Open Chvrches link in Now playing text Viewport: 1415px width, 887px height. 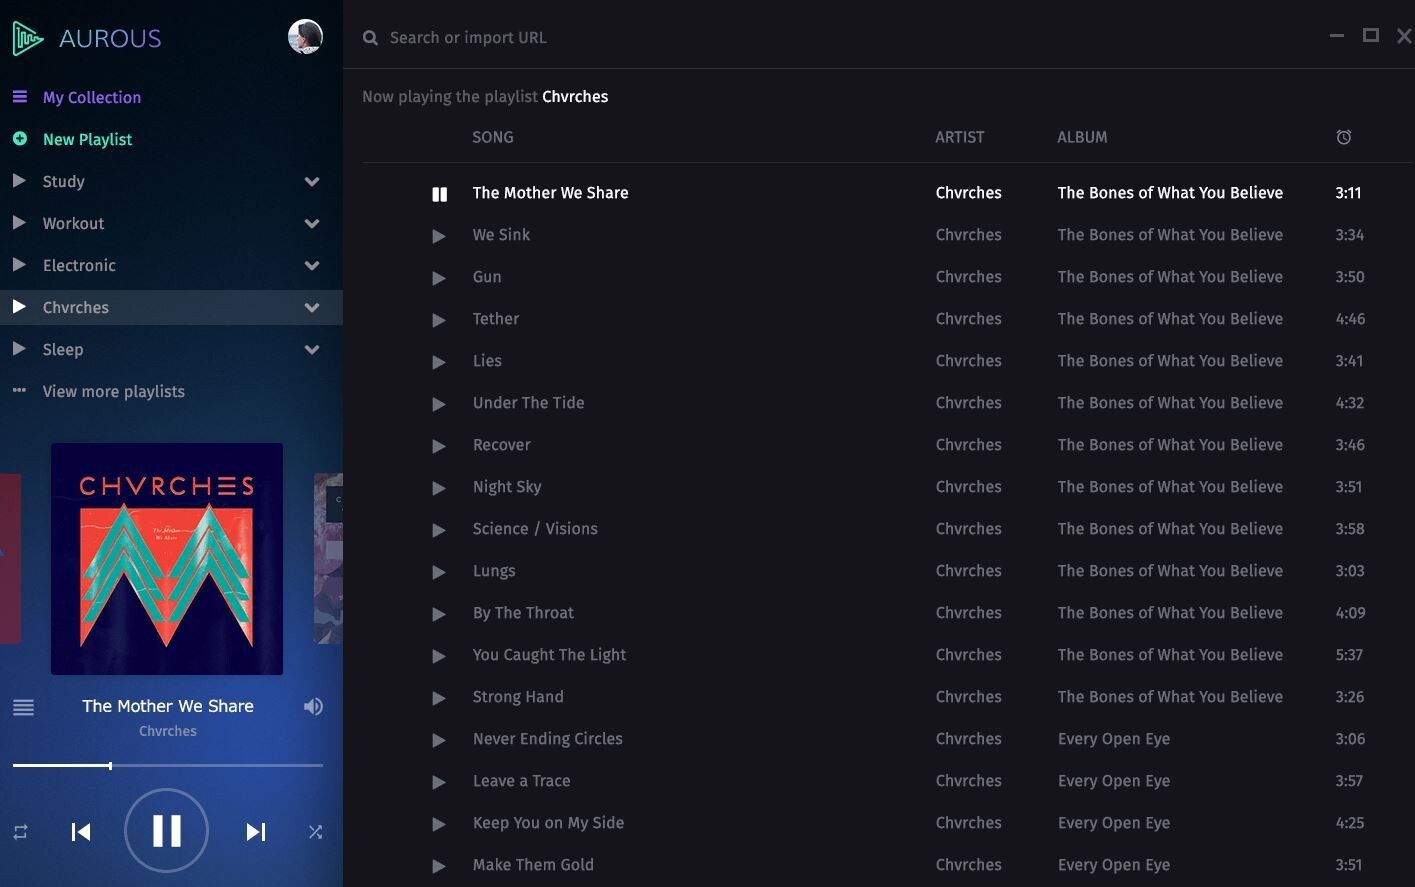pos(575,97)
